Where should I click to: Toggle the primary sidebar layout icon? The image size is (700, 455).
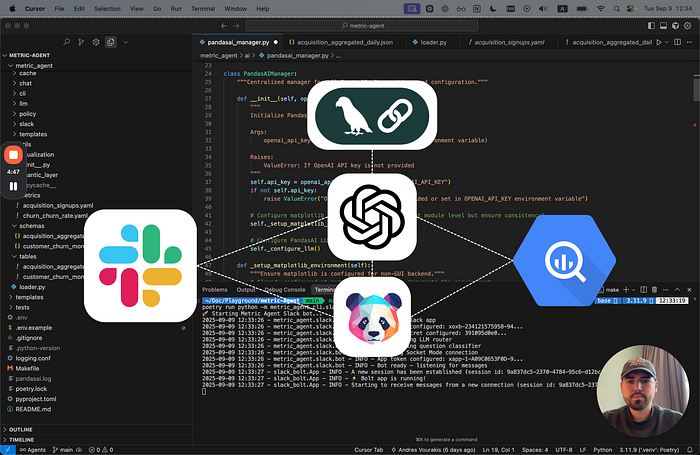(651, 26)
